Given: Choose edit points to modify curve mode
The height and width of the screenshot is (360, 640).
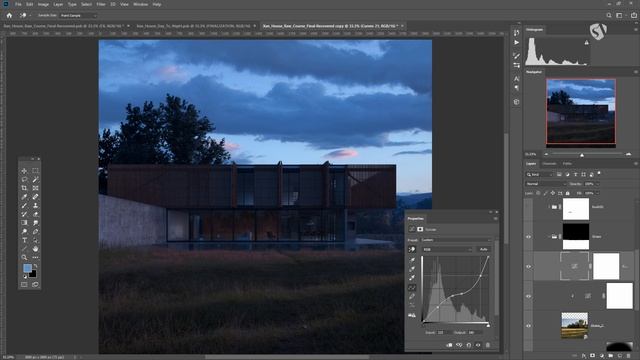Looking at the screenshot, I should click(412, 287).
